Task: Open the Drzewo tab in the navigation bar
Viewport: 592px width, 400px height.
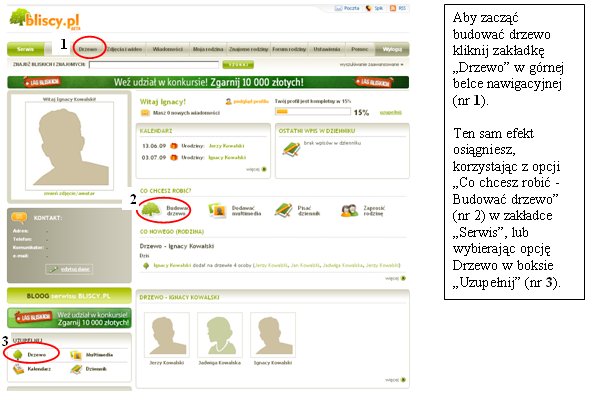Action: coord(88,49)
